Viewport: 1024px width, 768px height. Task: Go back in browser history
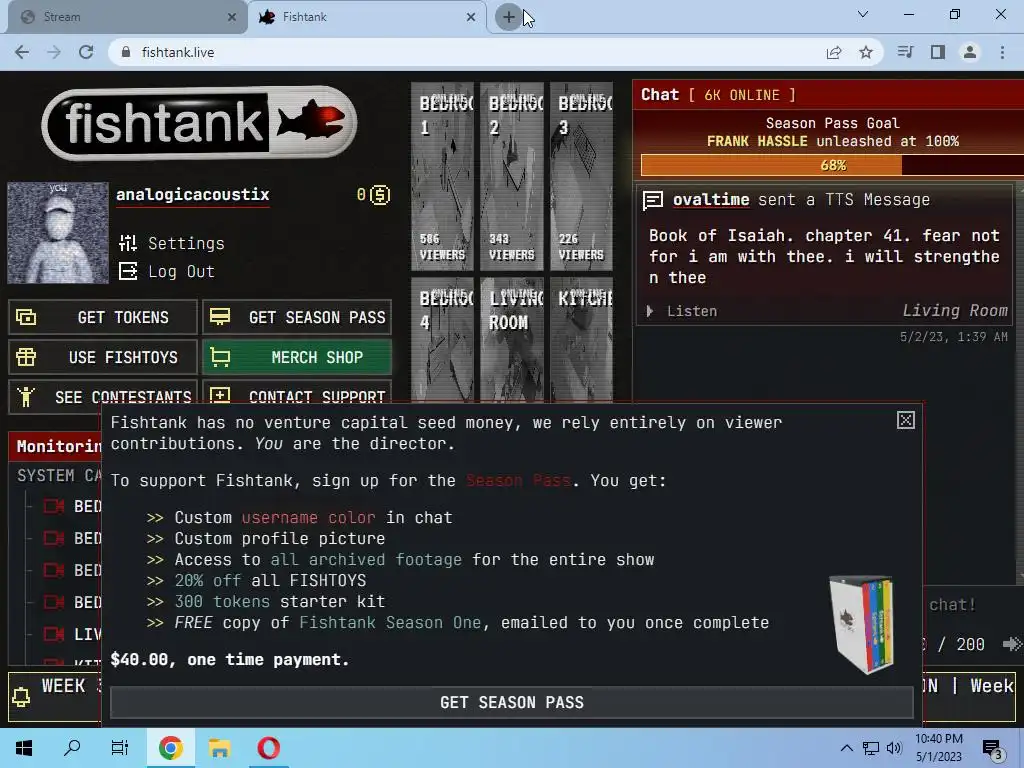coord(22,52)
